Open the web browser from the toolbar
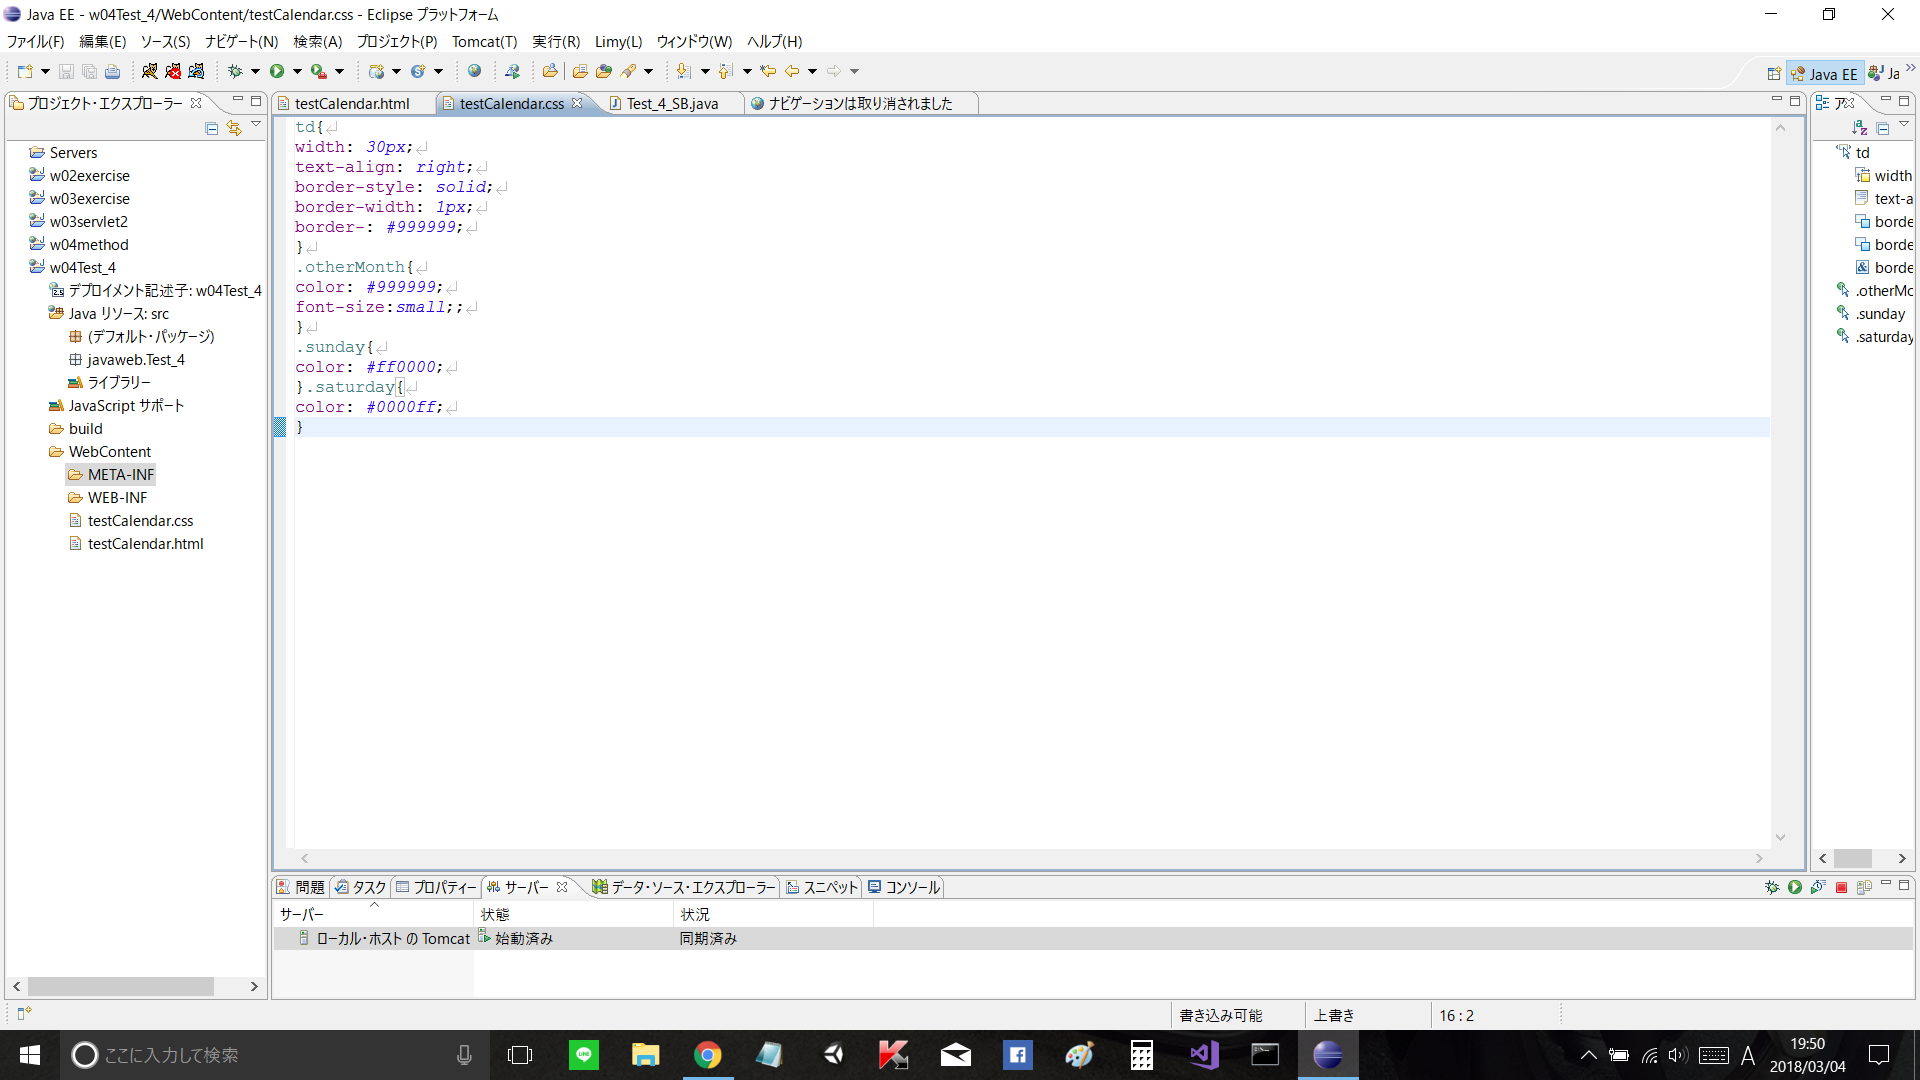1920x1080 pixels. point(474,71)
